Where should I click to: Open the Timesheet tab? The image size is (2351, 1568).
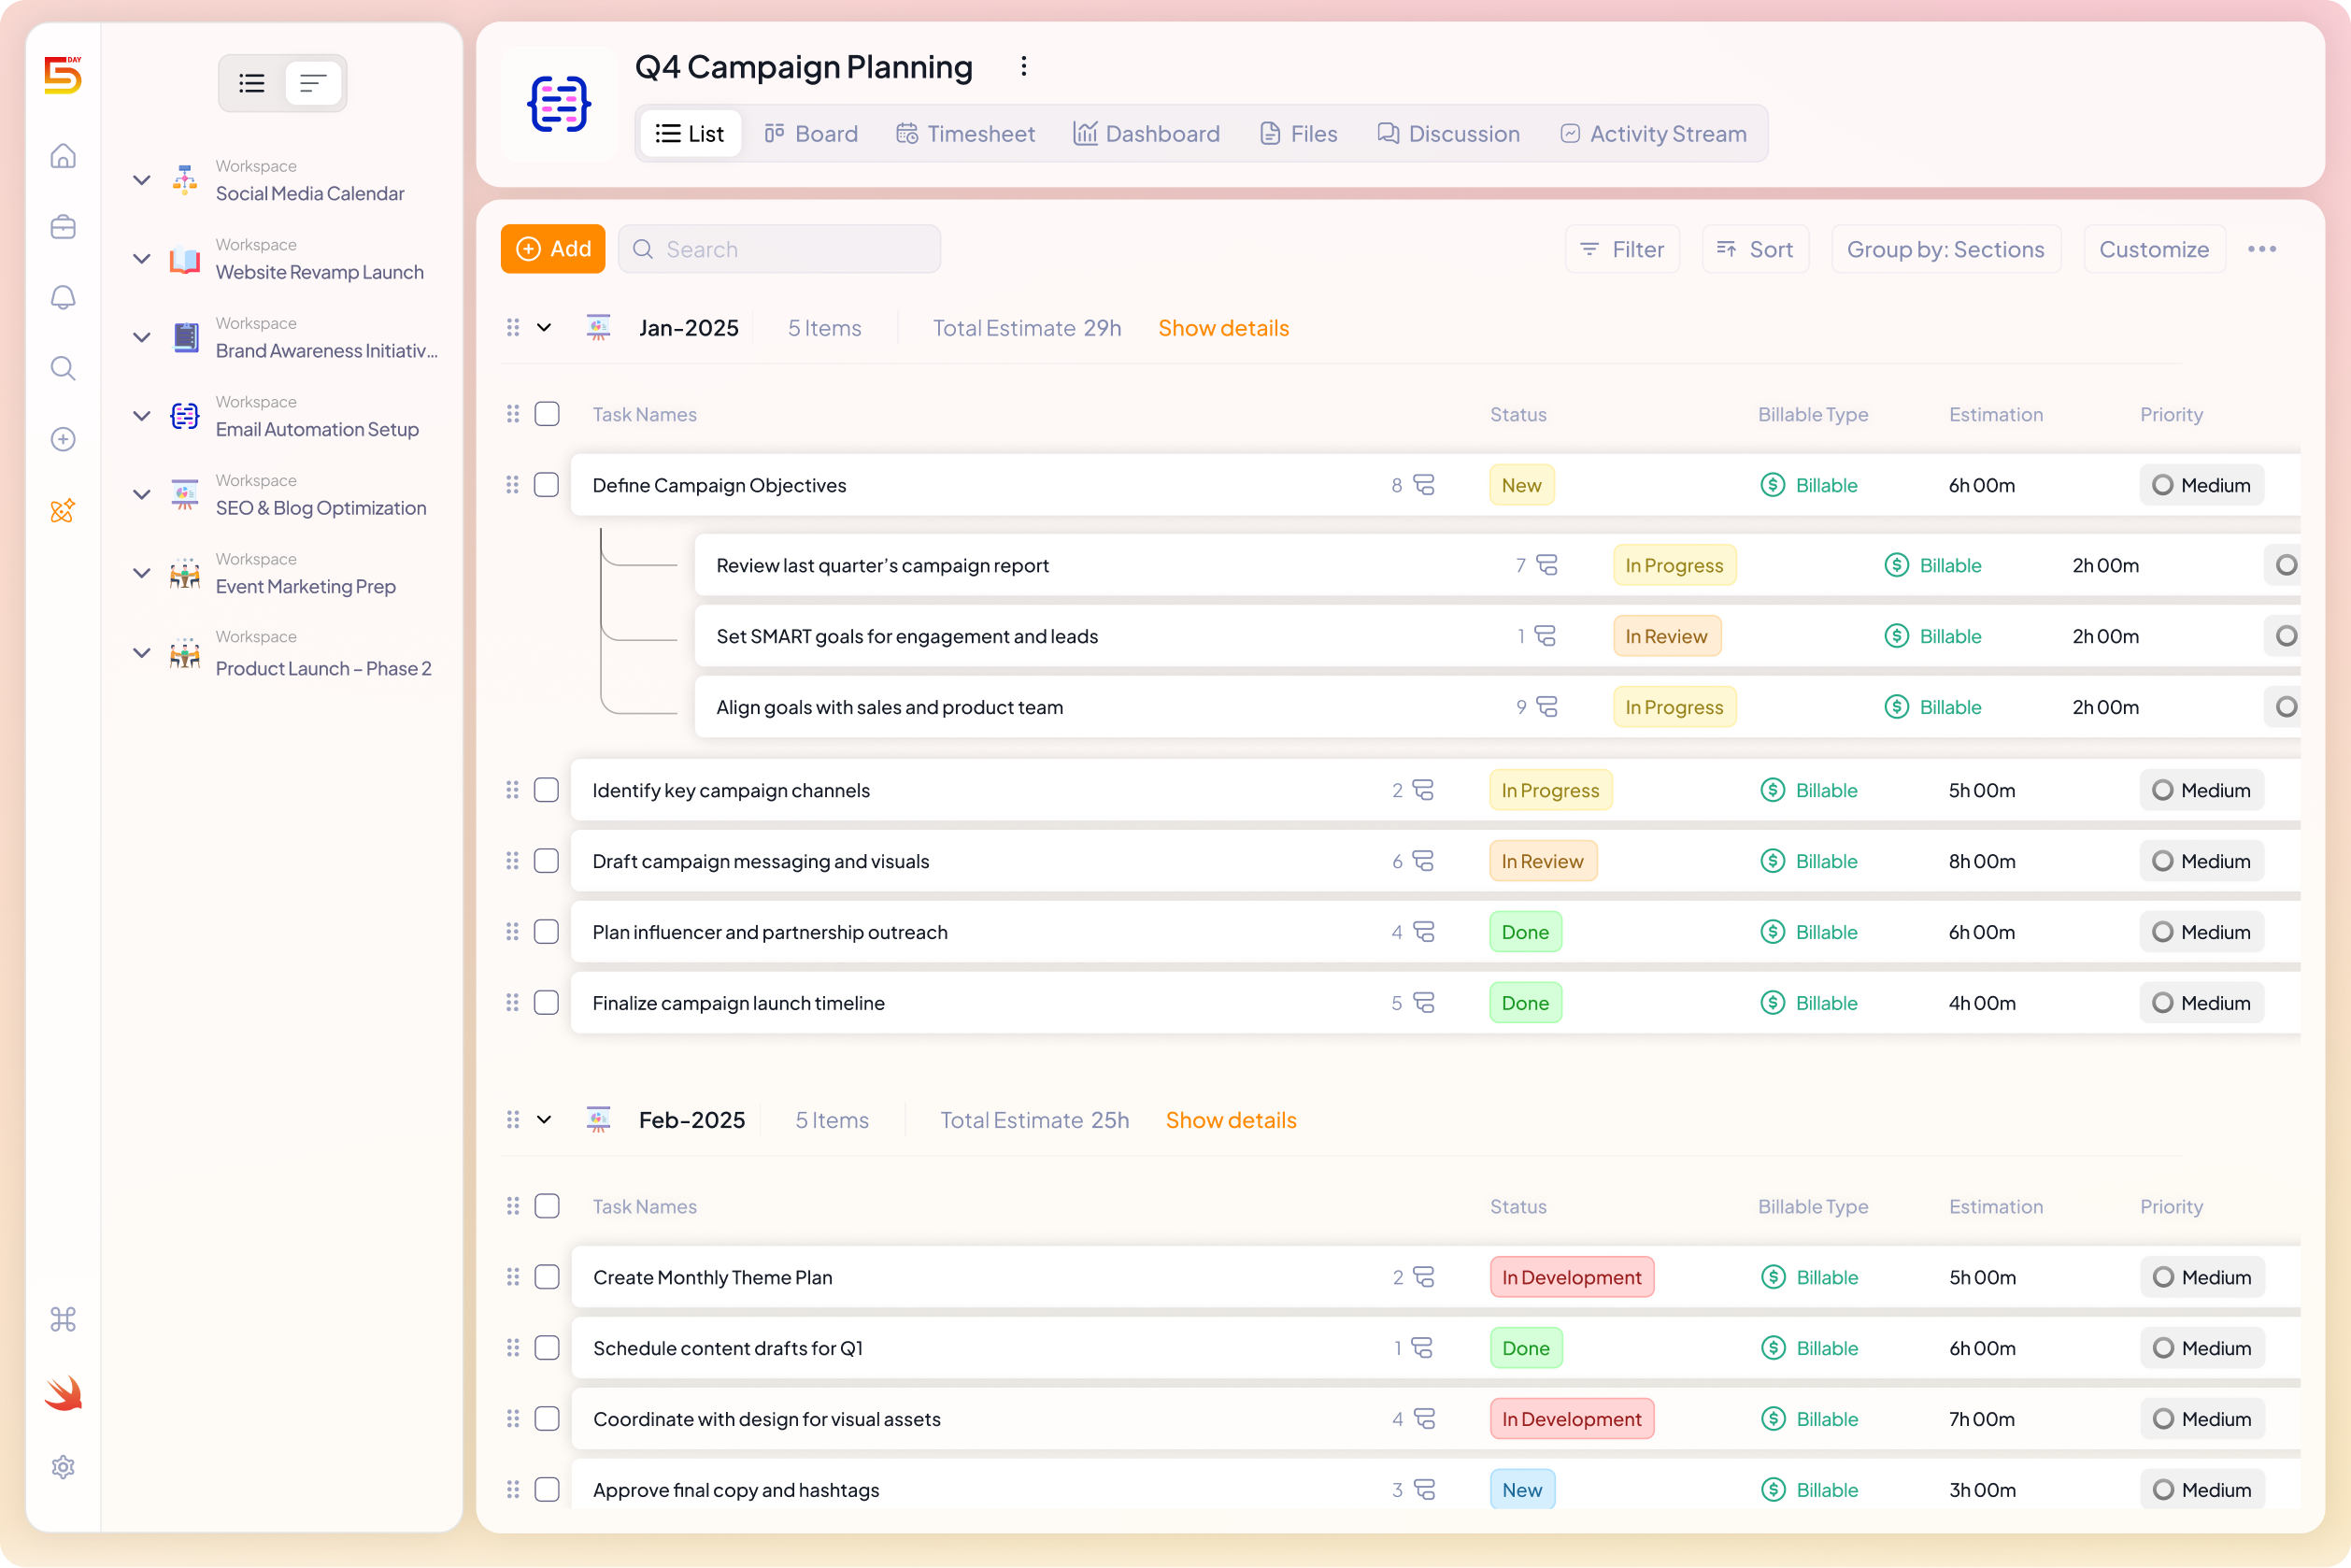point(964,133)
